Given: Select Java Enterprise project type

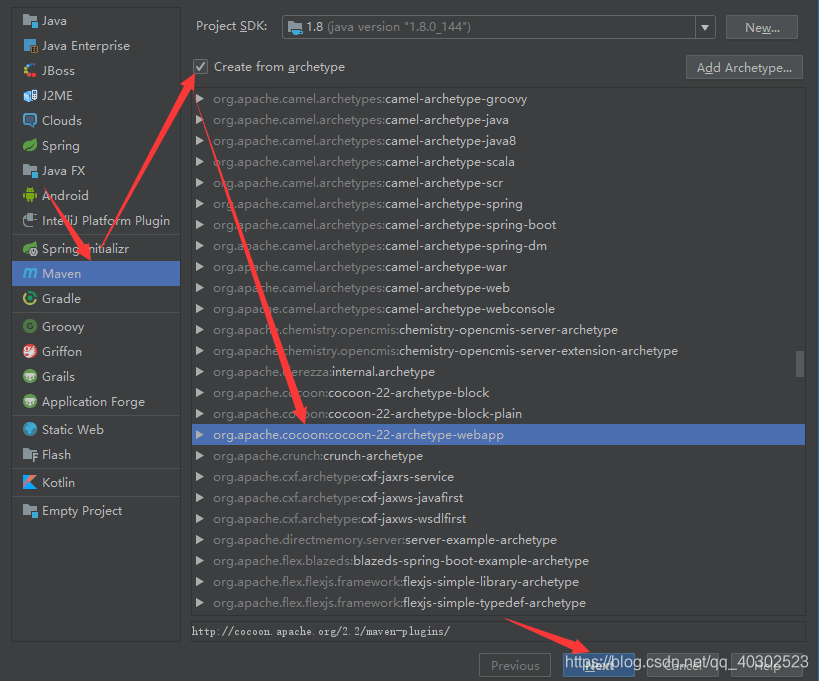Looking at the screenshot, I should click(x=96, y=46).
